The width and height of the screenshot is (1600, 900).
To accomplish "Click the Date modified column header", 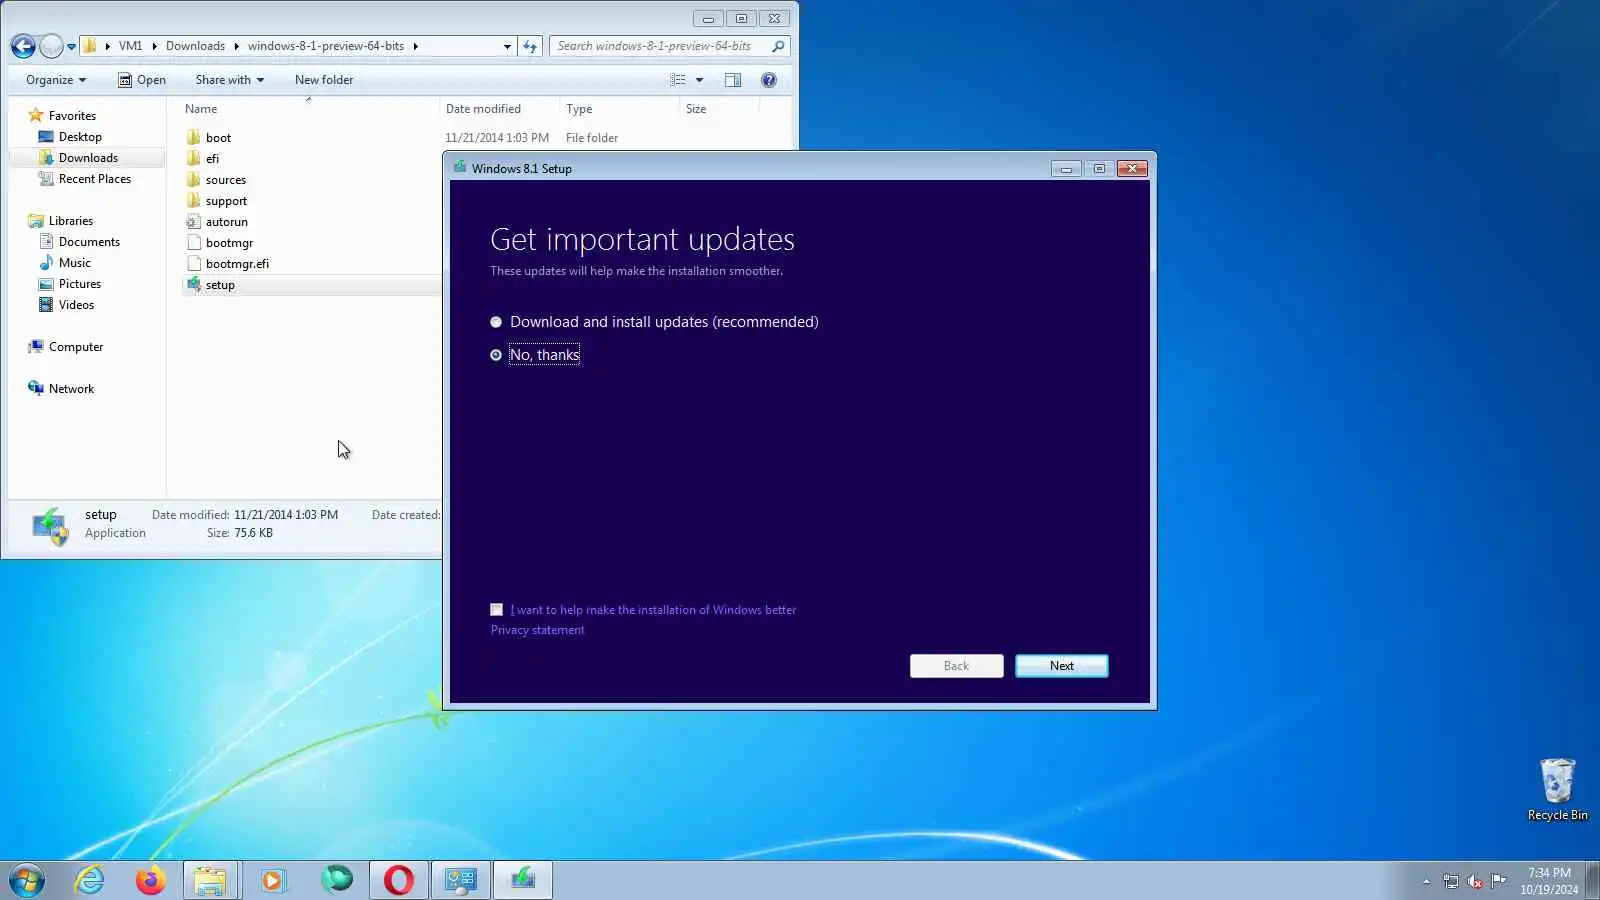I will point(498,109).
